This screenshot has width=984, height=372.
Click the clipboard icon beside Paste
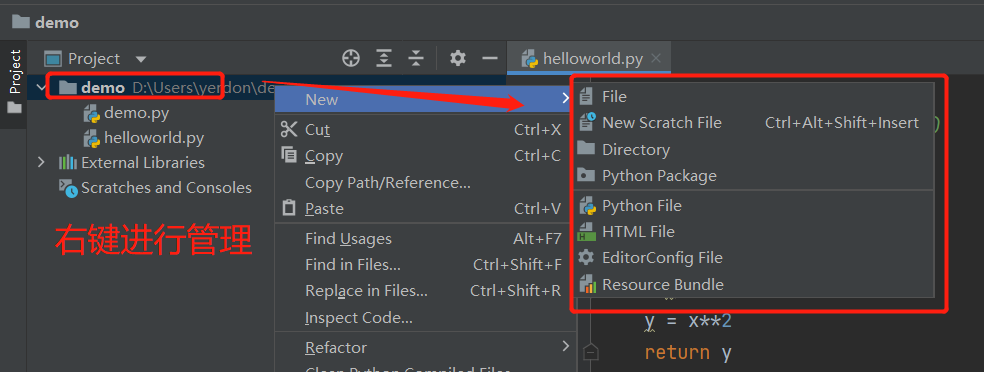click(x=289, y=208)
